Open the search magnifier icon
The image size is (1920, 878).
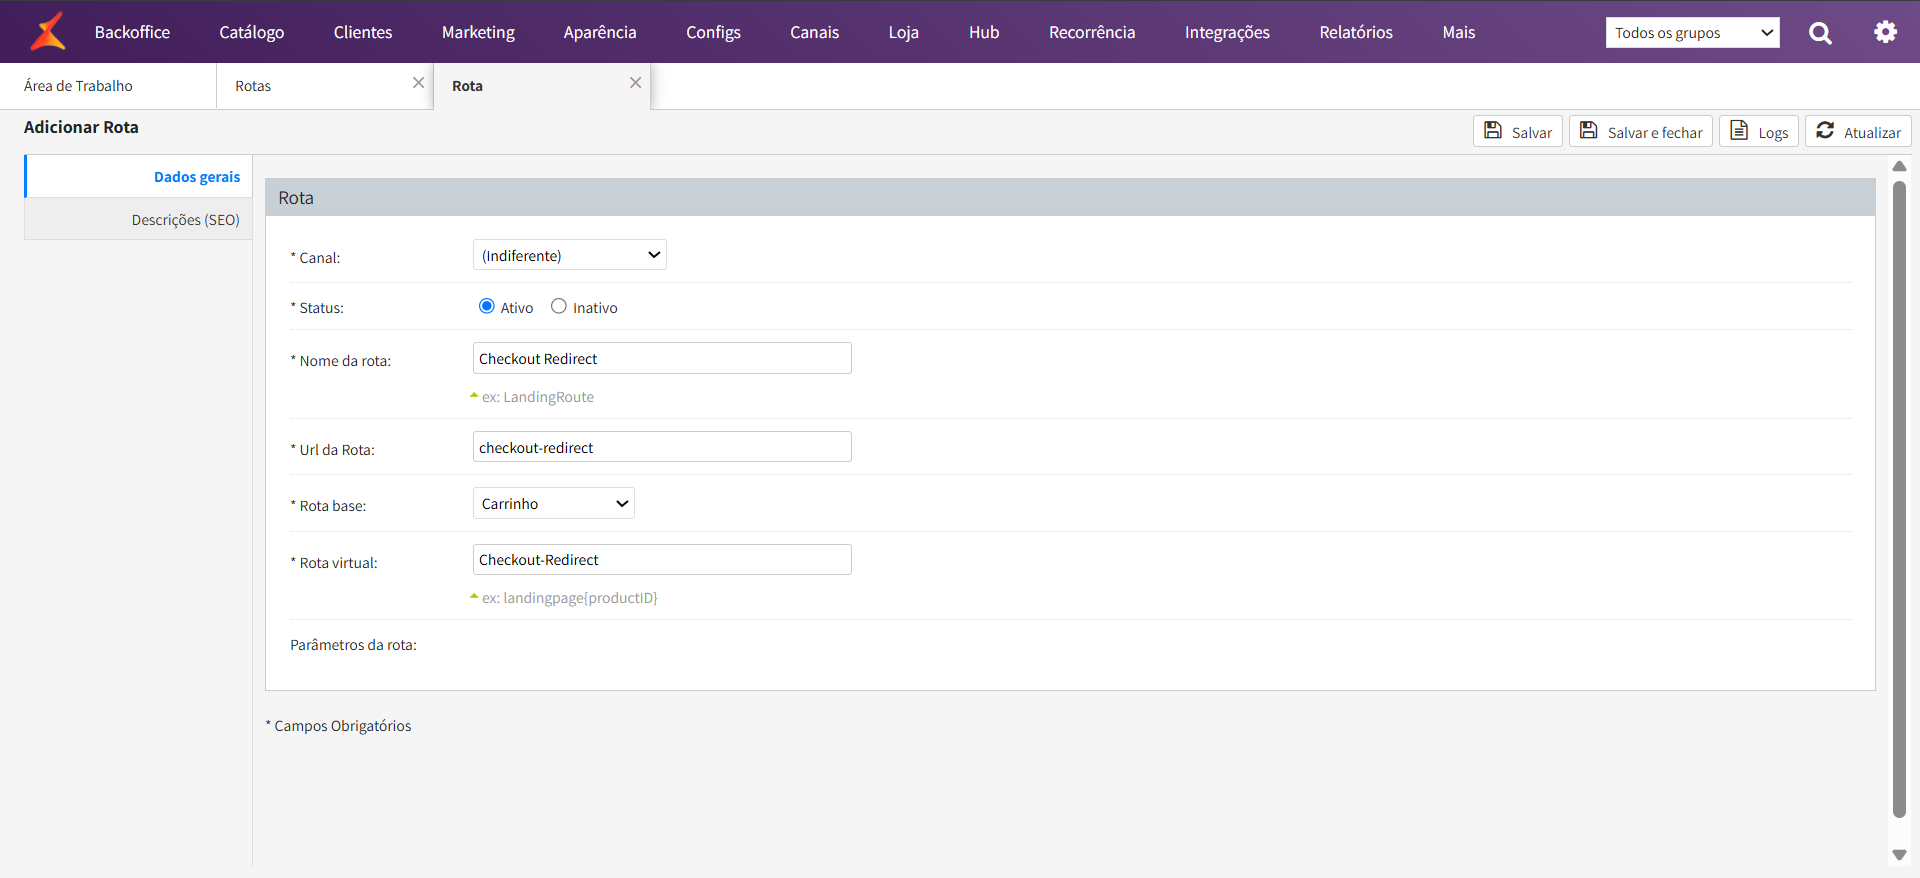click(x=1820, y=33)
